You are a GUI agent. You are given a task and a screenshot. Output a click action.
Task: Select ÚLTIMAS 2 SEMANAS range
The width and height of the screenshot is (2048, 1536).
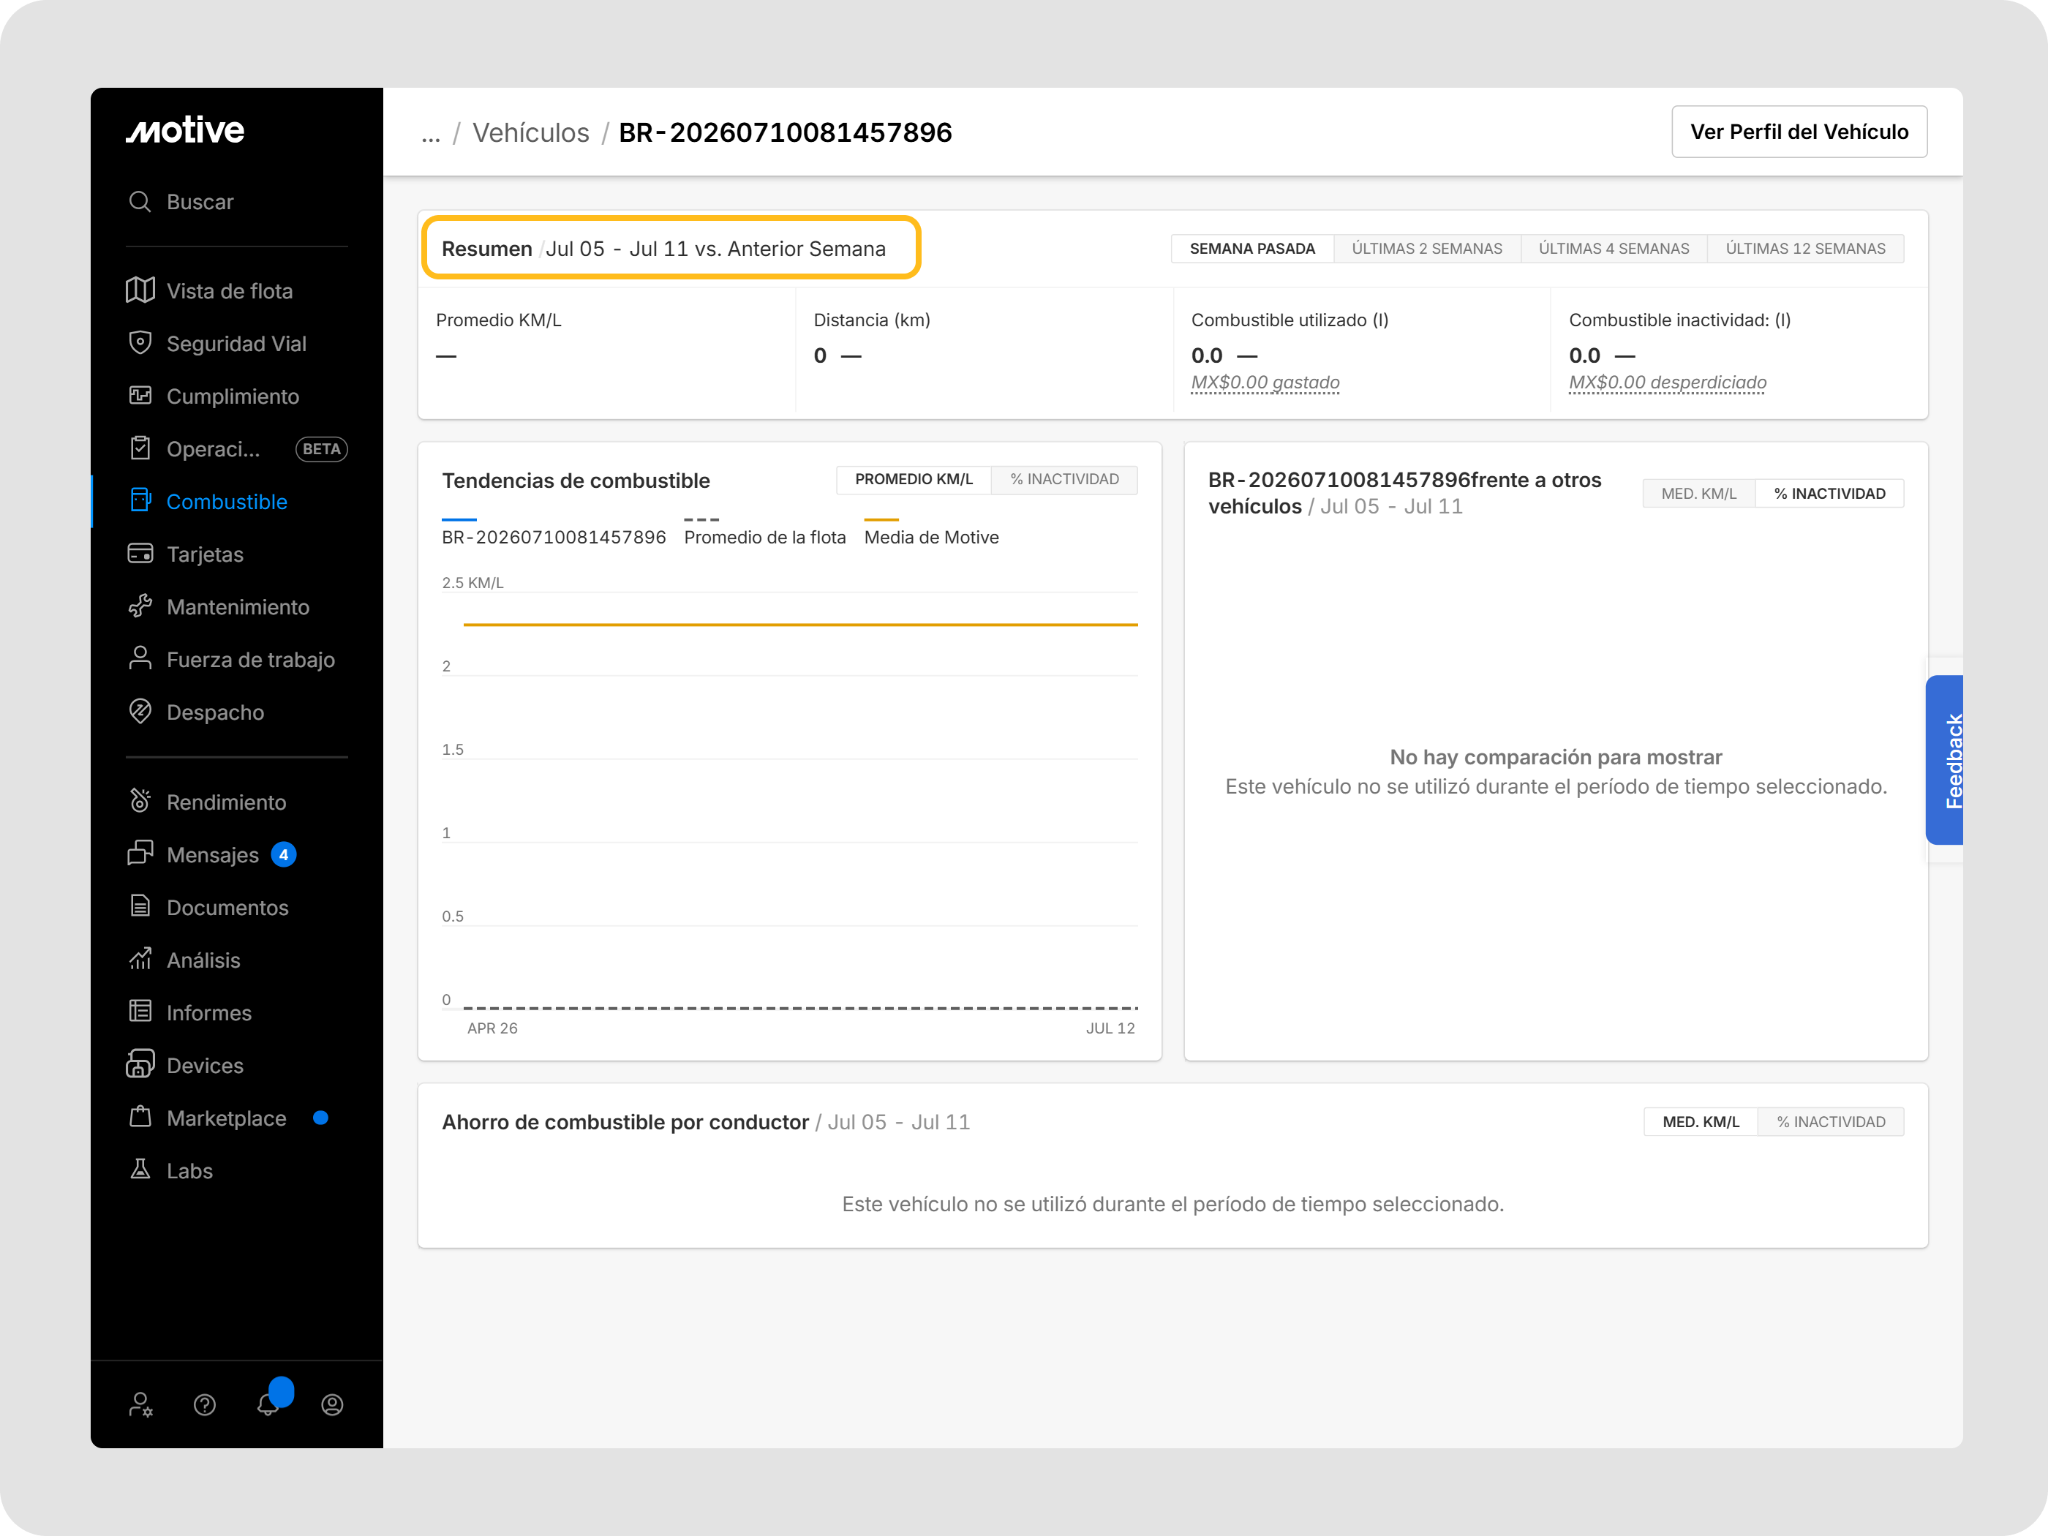1427,249
